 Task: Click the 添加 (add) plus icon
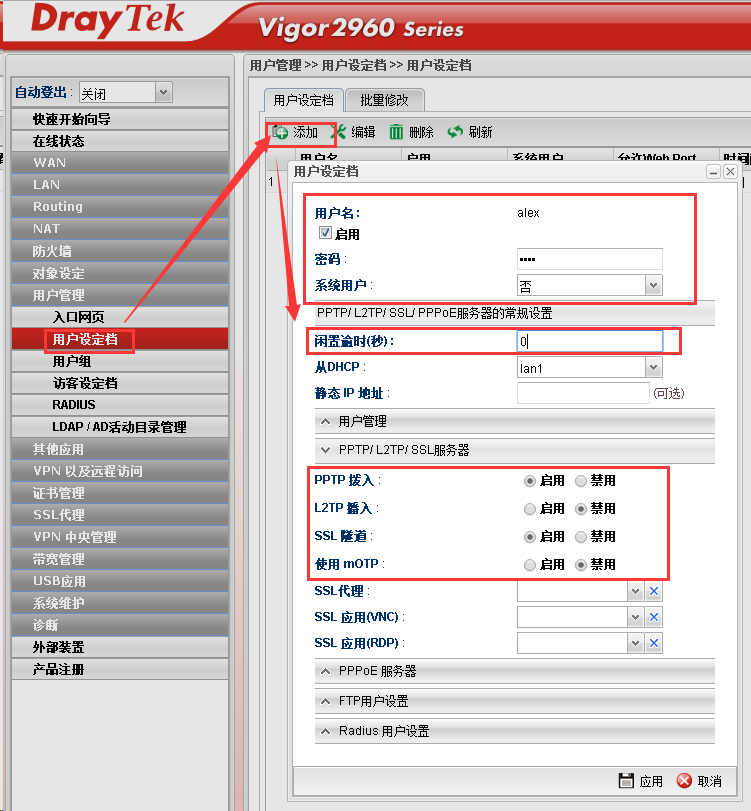(280, 132)
